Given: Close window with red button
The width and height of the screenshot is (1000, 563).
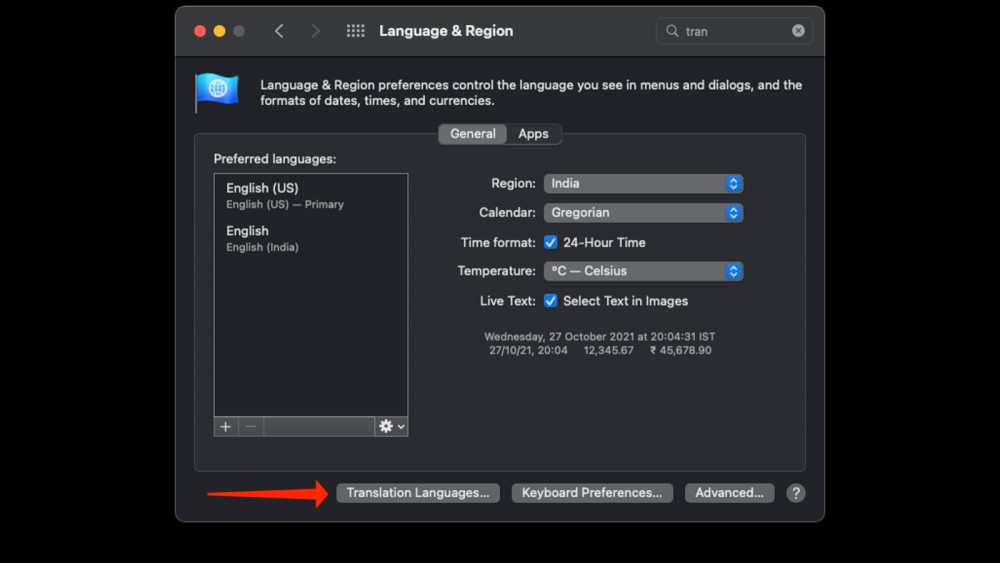Looking at the screenshot, I should [200, 31].
